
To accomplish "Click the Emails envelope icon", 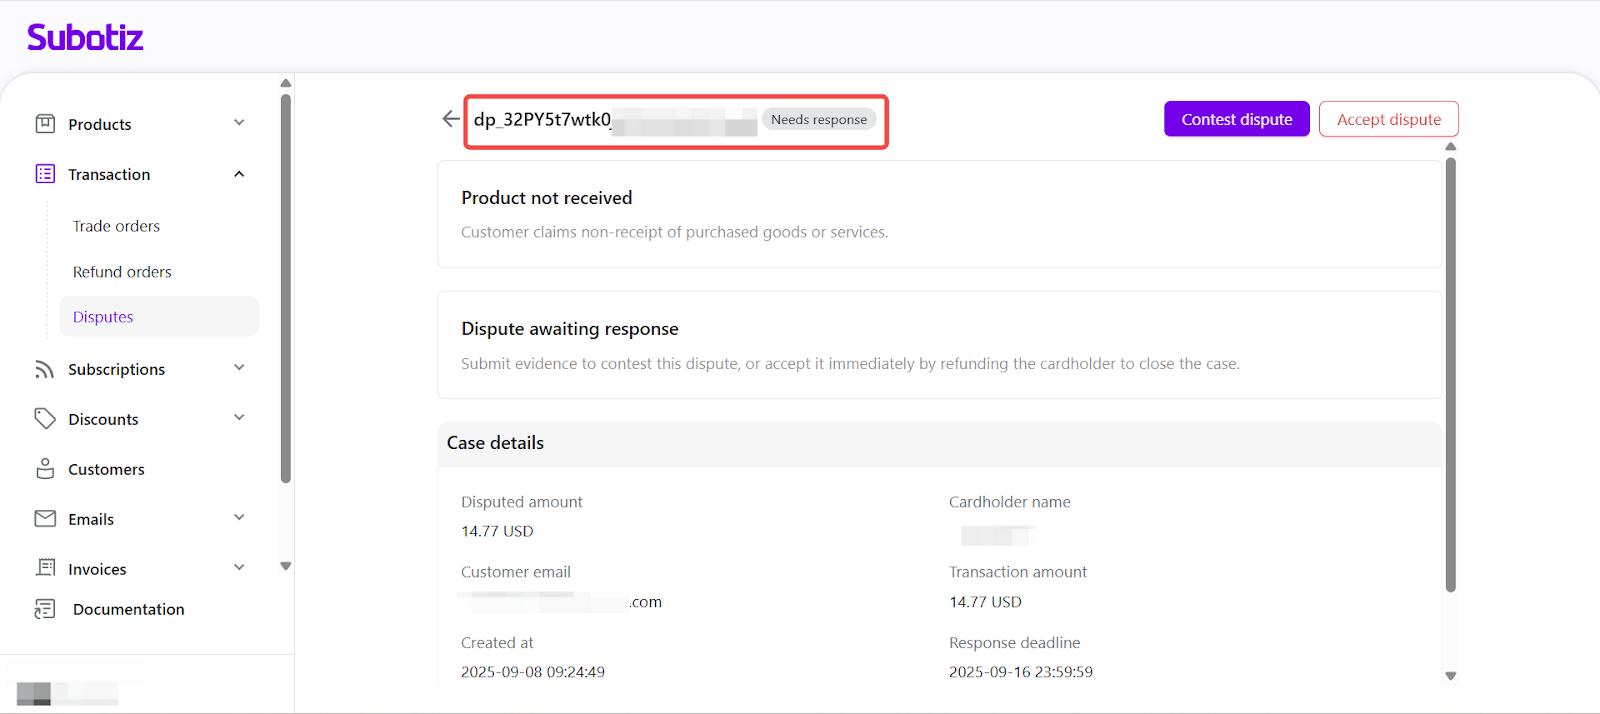I will click(45, 519).
